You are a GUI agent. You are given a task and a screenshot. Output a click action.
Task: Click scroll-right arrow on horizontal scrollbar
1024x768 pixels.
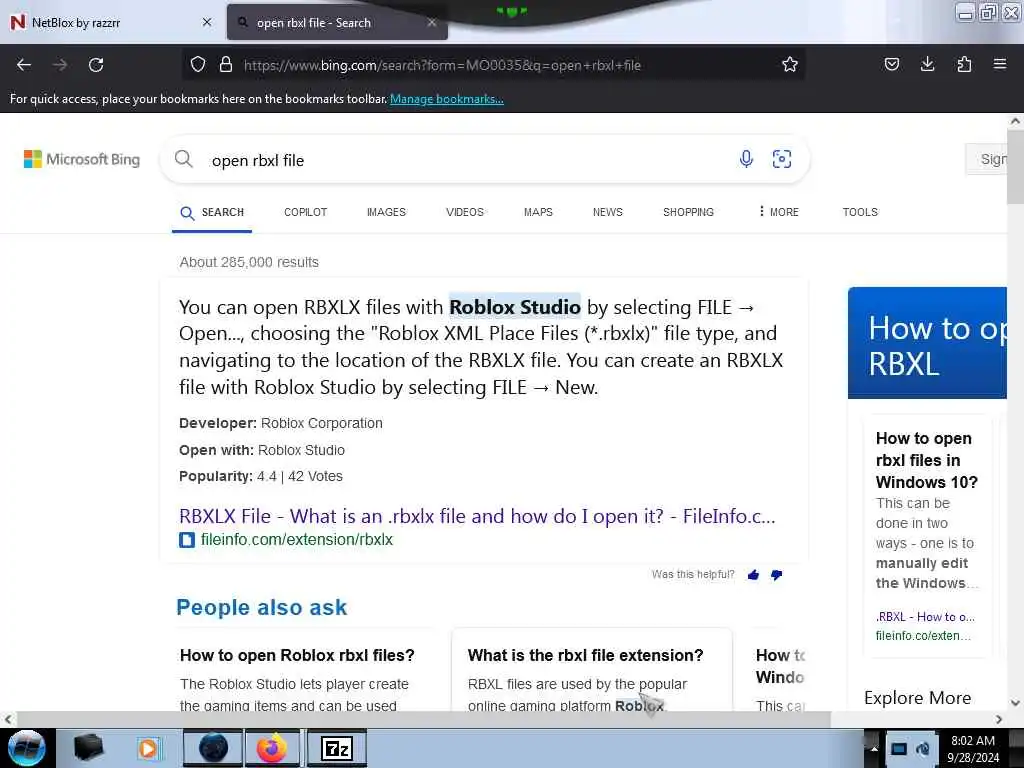999,719
